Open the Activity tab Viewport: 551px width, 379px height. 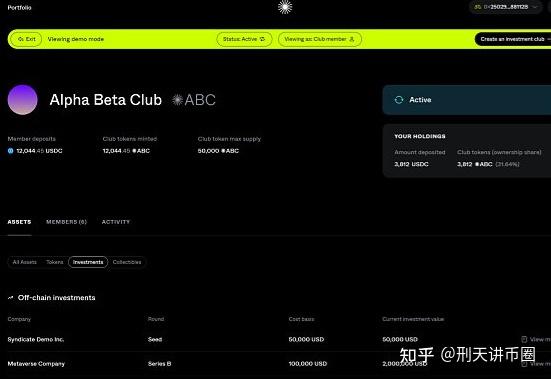coord(116,222)
